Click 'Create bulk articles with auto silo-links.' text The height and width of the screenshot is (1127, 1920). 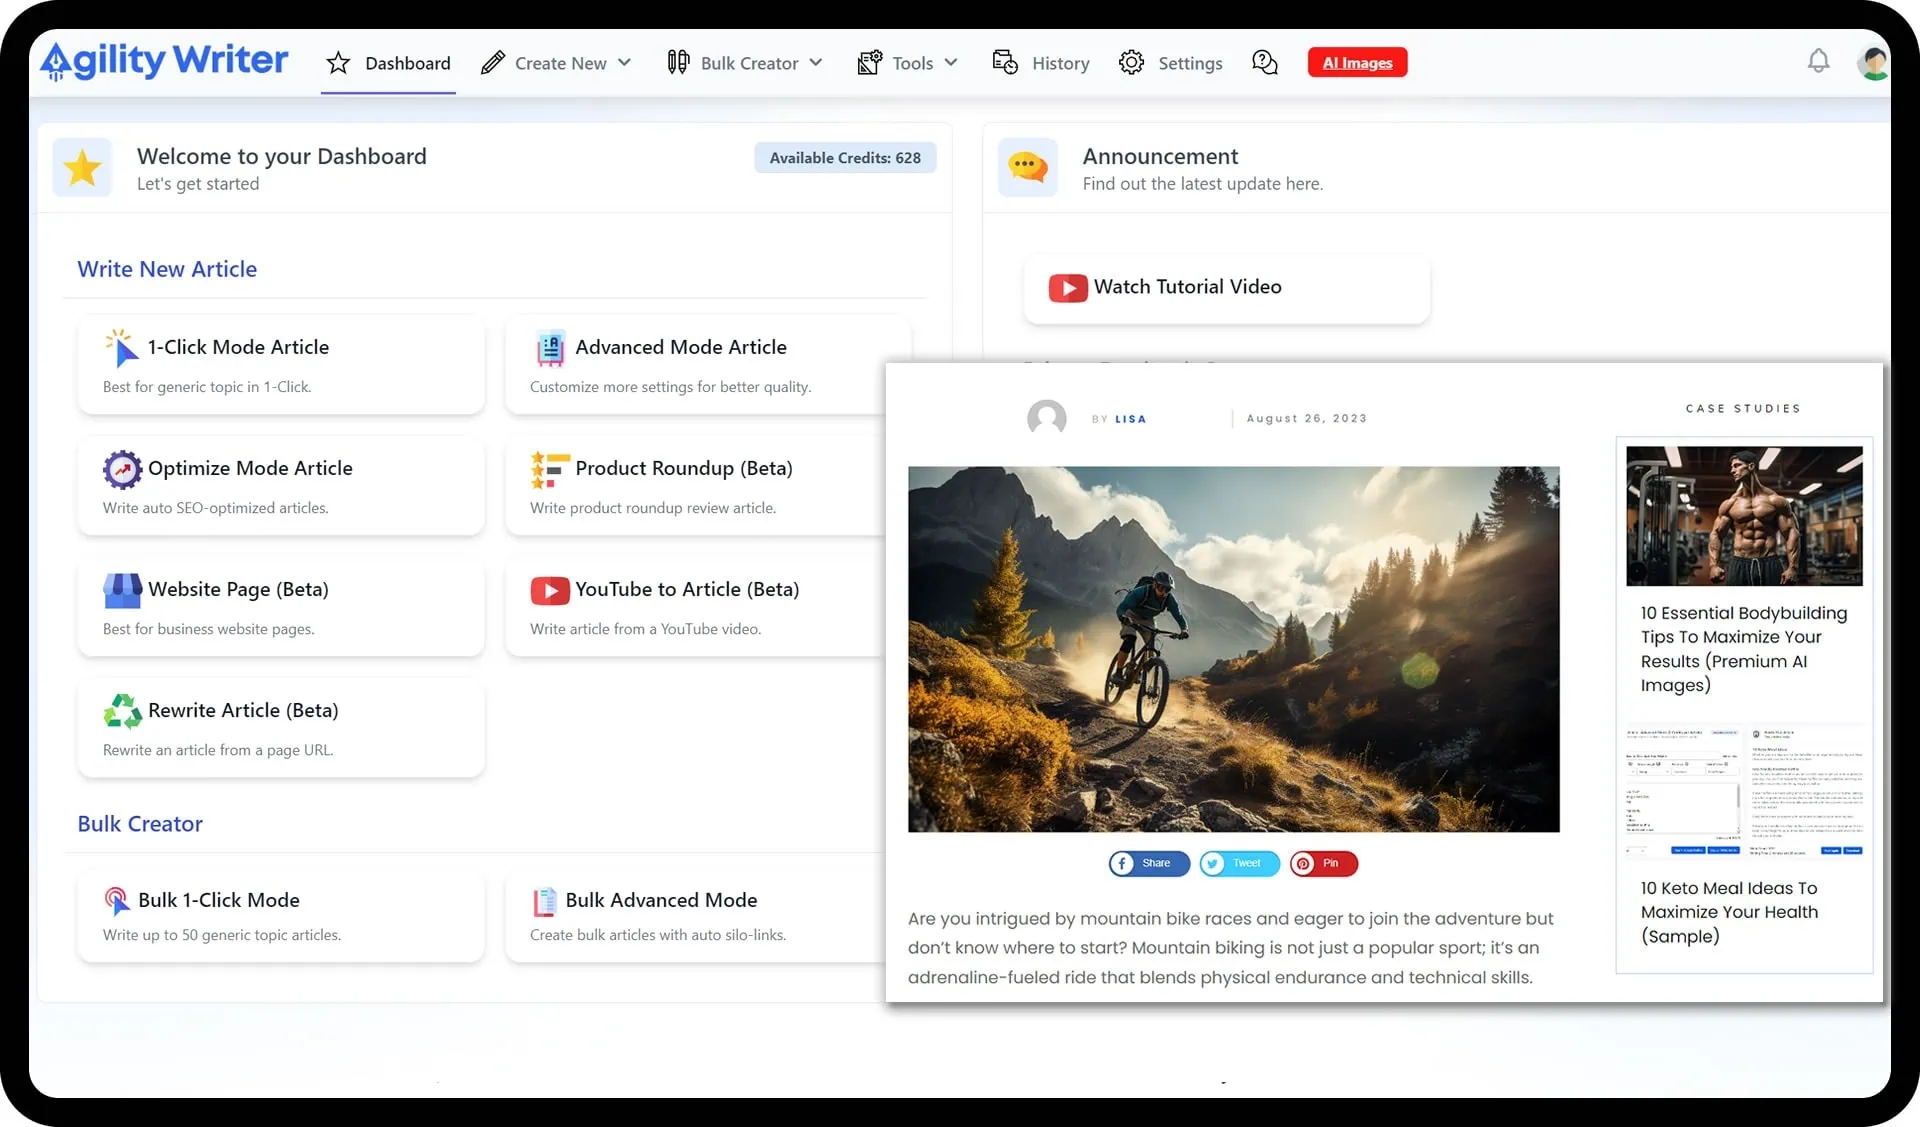pos(658,935)
